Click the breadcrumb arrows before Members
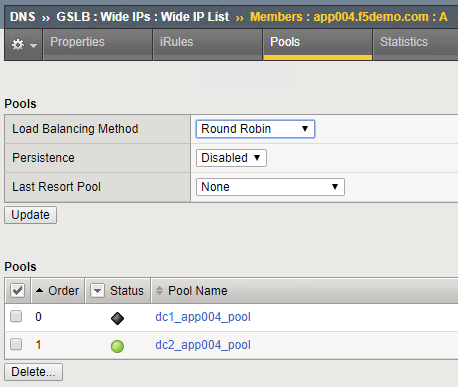The image size is (458, 387). 239,18
